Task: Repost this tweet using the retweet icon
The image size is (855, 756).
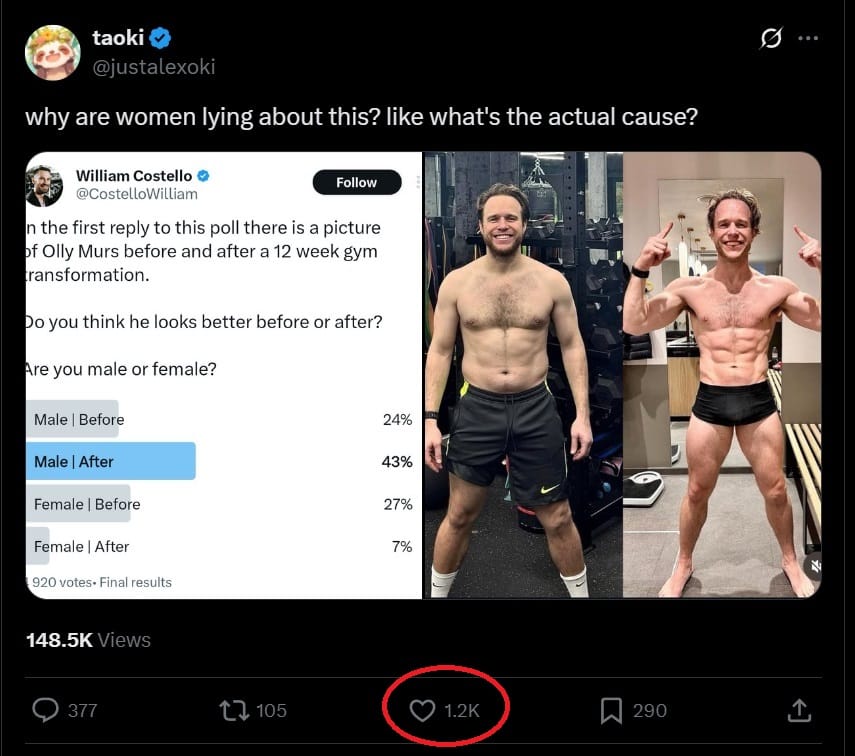Action: tap(232, 710)
